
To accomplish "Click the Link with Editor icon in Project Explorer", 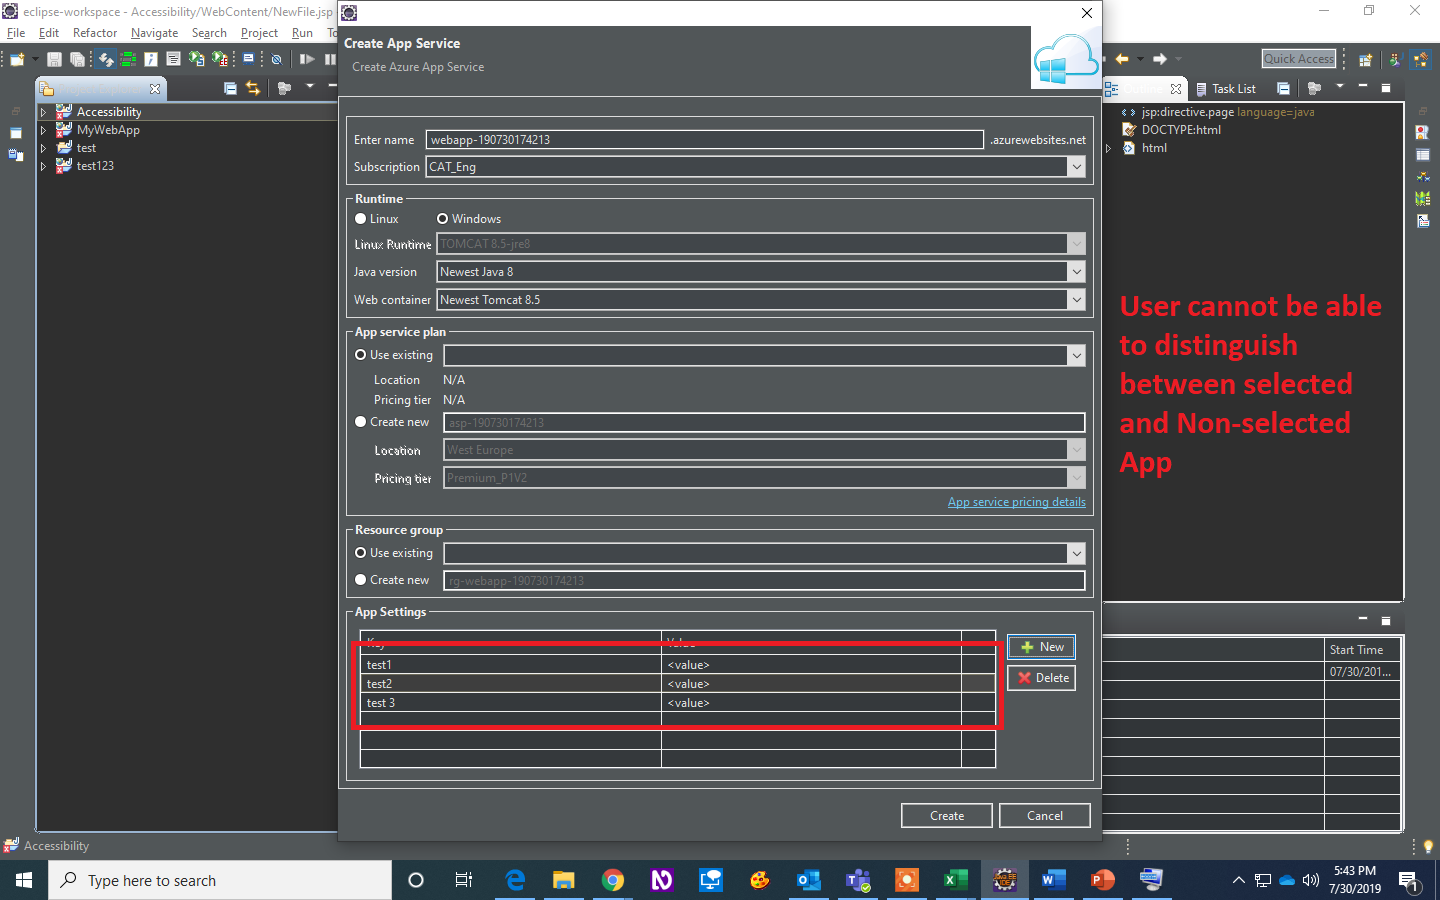I will [x=253, y=88].
